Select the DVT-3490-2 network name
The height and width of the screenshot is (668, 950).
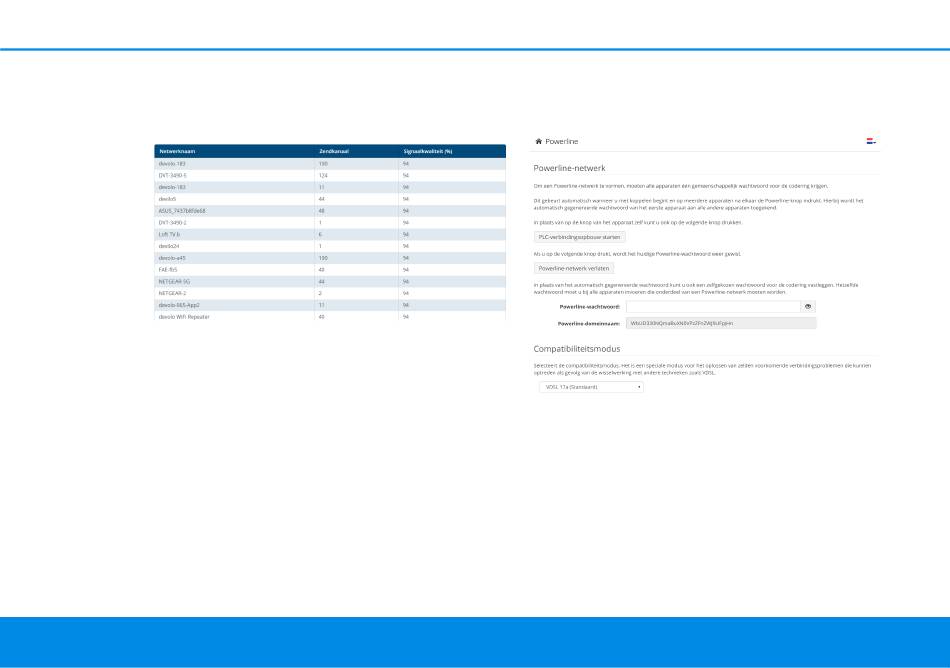173,223
